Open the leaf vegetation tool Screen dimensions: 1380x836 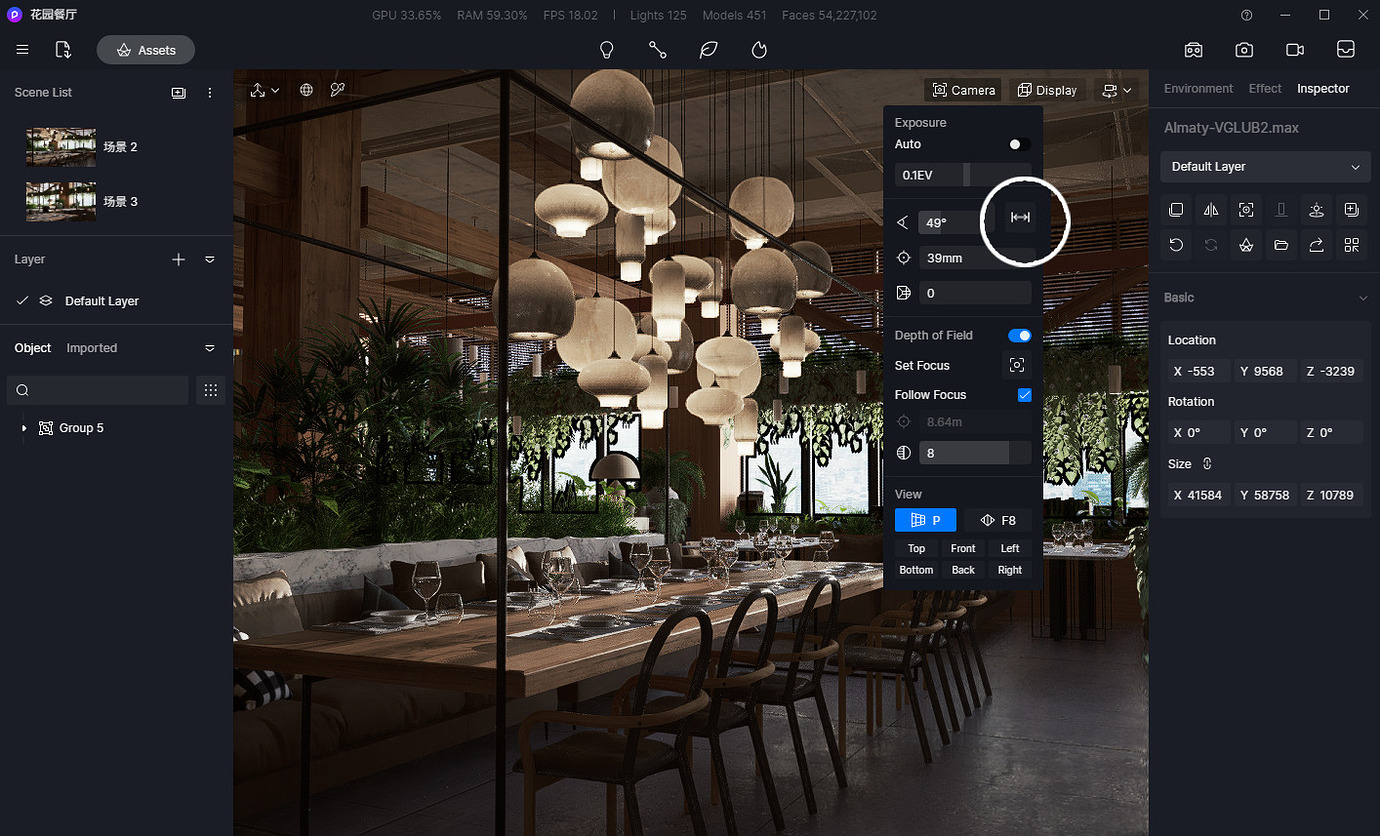click(x=708, y=49)
